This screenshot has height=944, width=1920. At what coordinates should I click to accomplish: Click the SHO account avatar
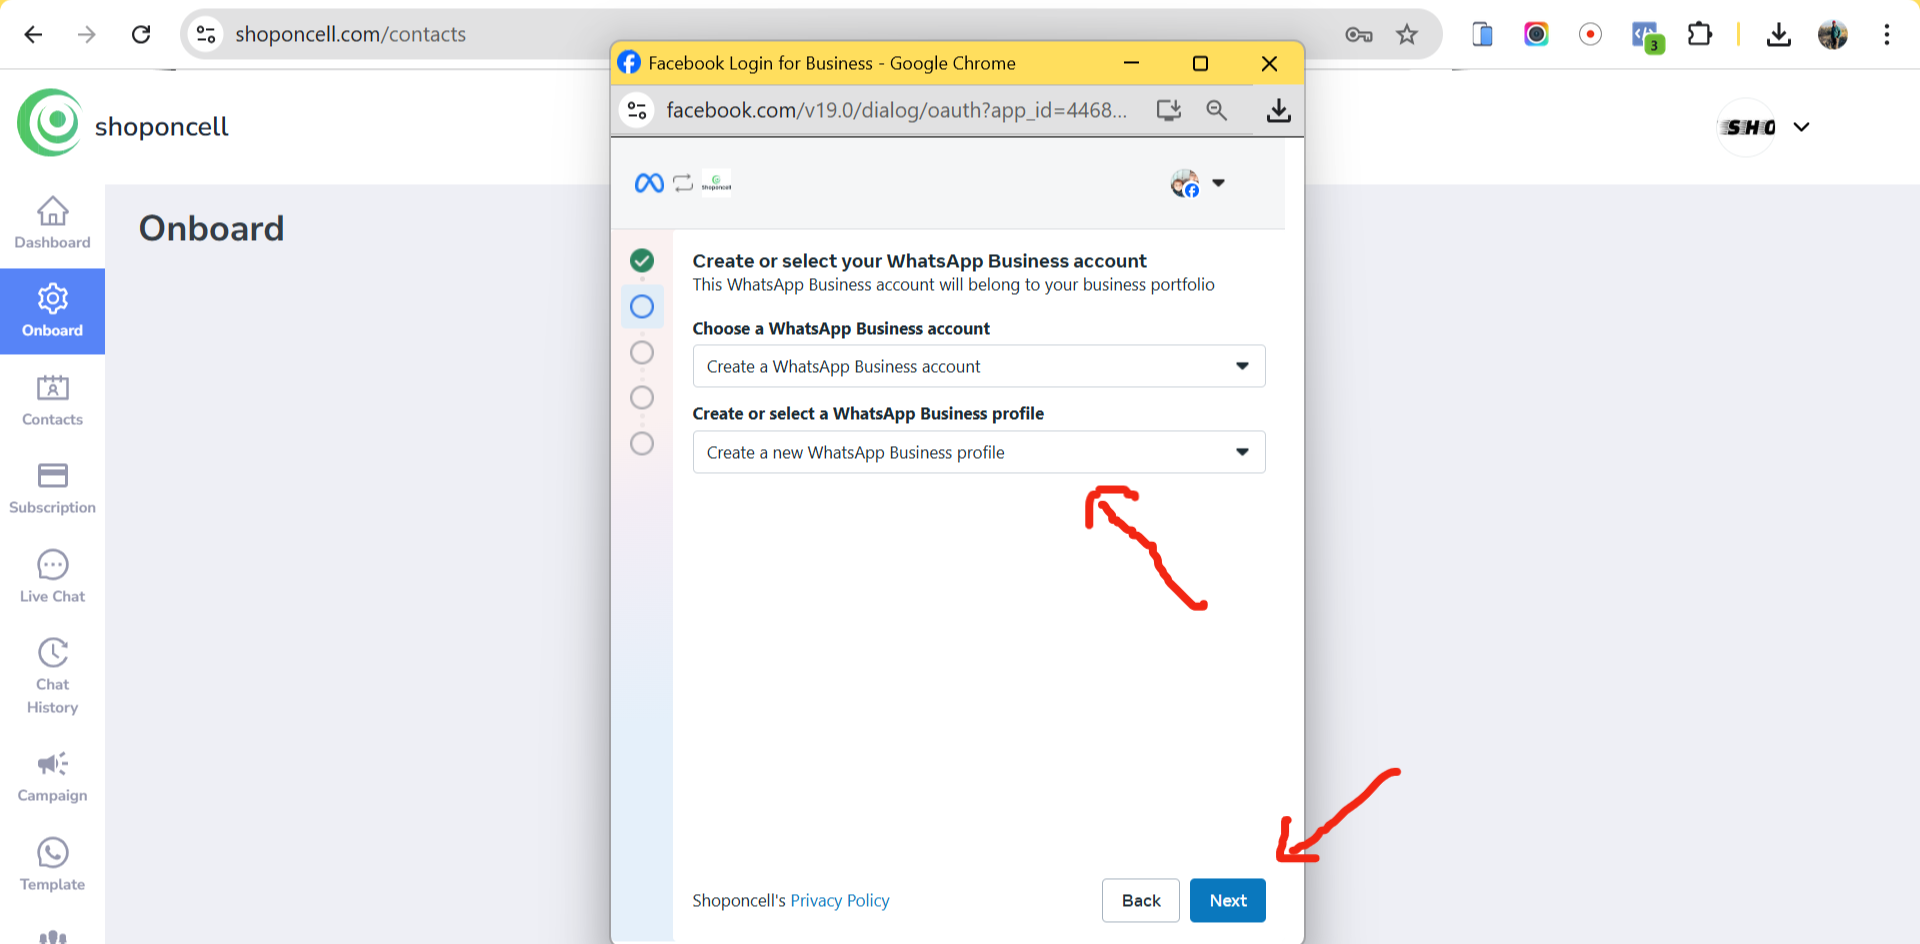click(1747, 127)
